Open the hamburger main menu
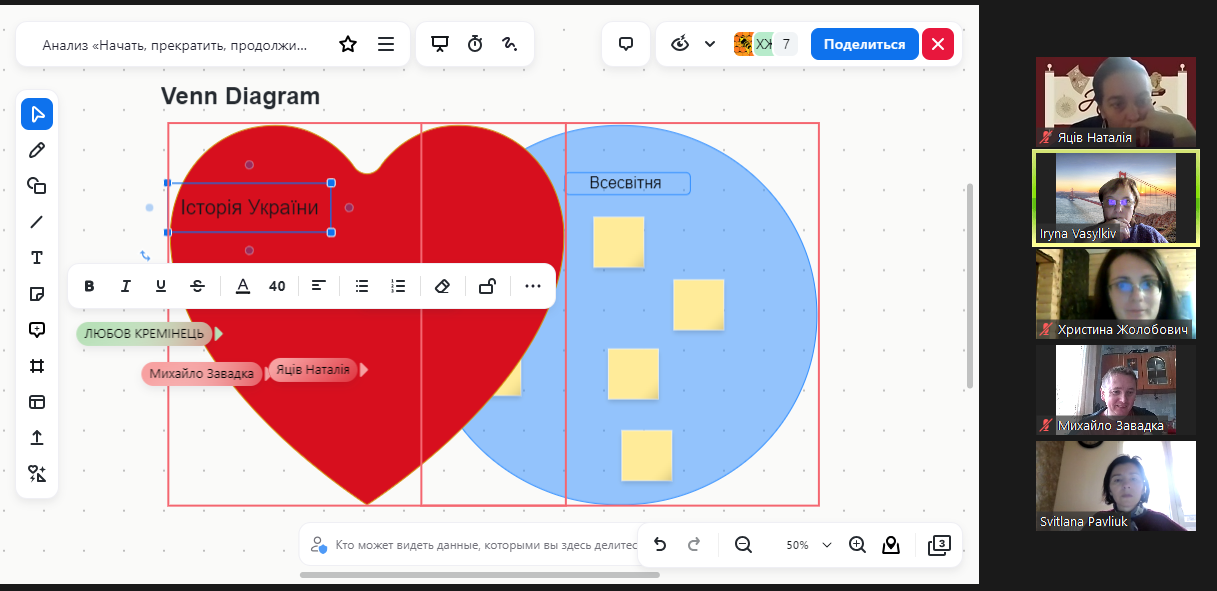The width and height of the screenshot is (1217, 591). 386,44
